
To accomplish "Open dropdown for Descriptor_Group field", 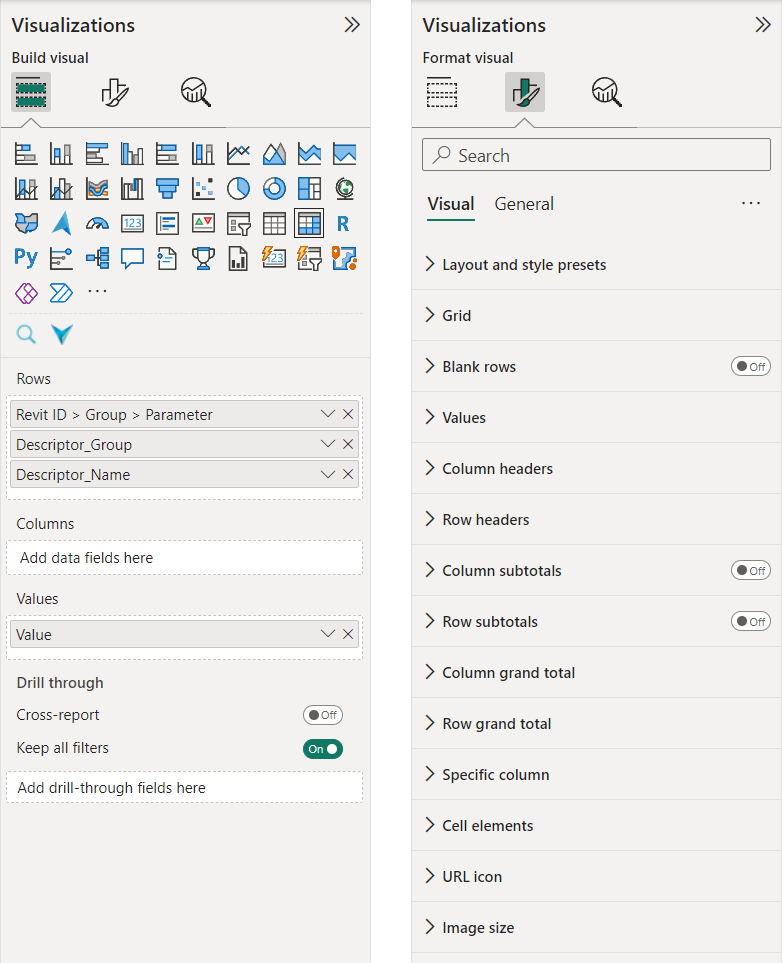I will click(x=327, y=444).
